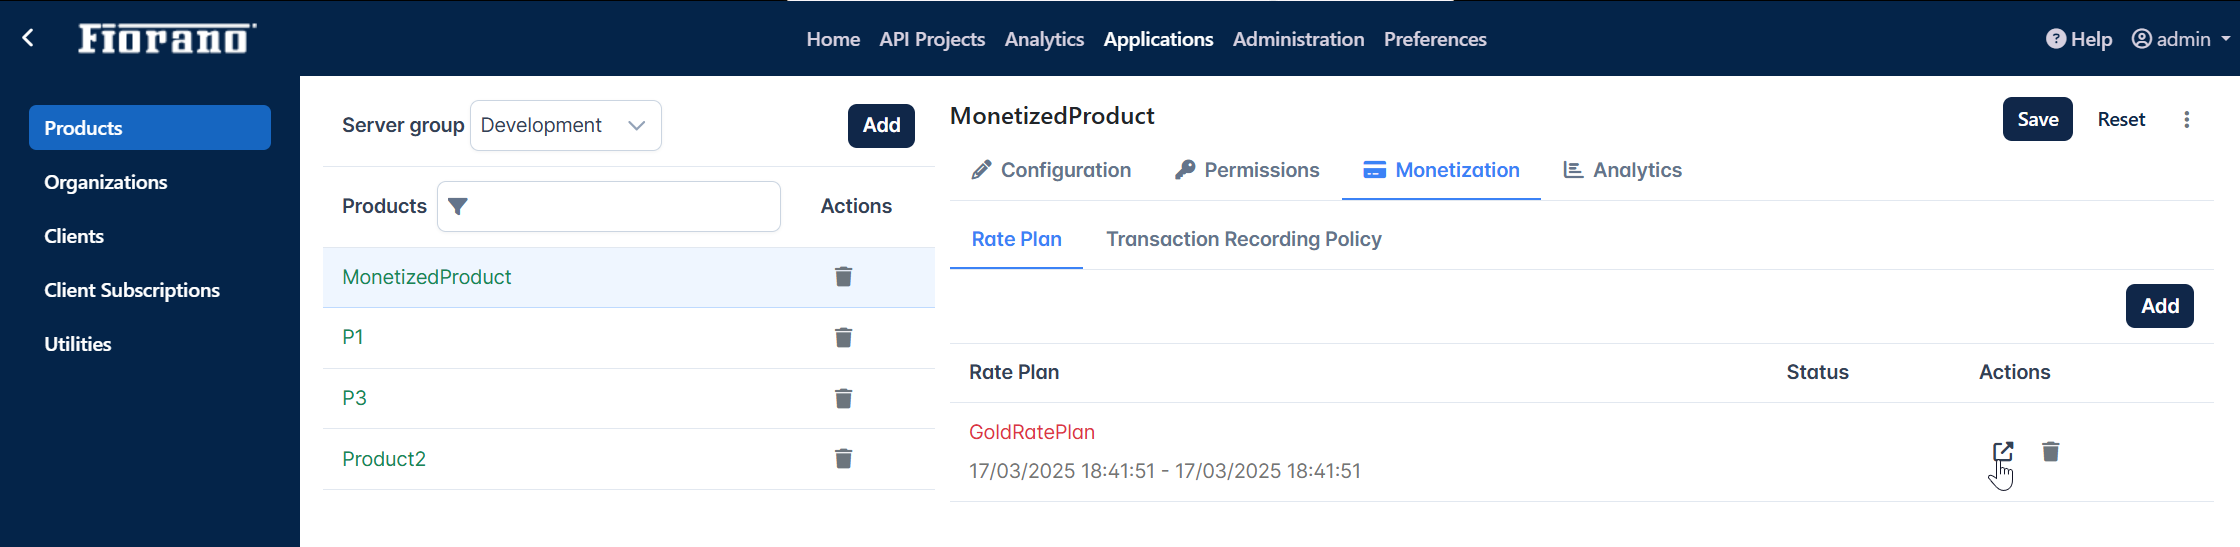Delete the MonetizedProduct product row
Viewport: 2240px width, 547px height.
(843, 277)
